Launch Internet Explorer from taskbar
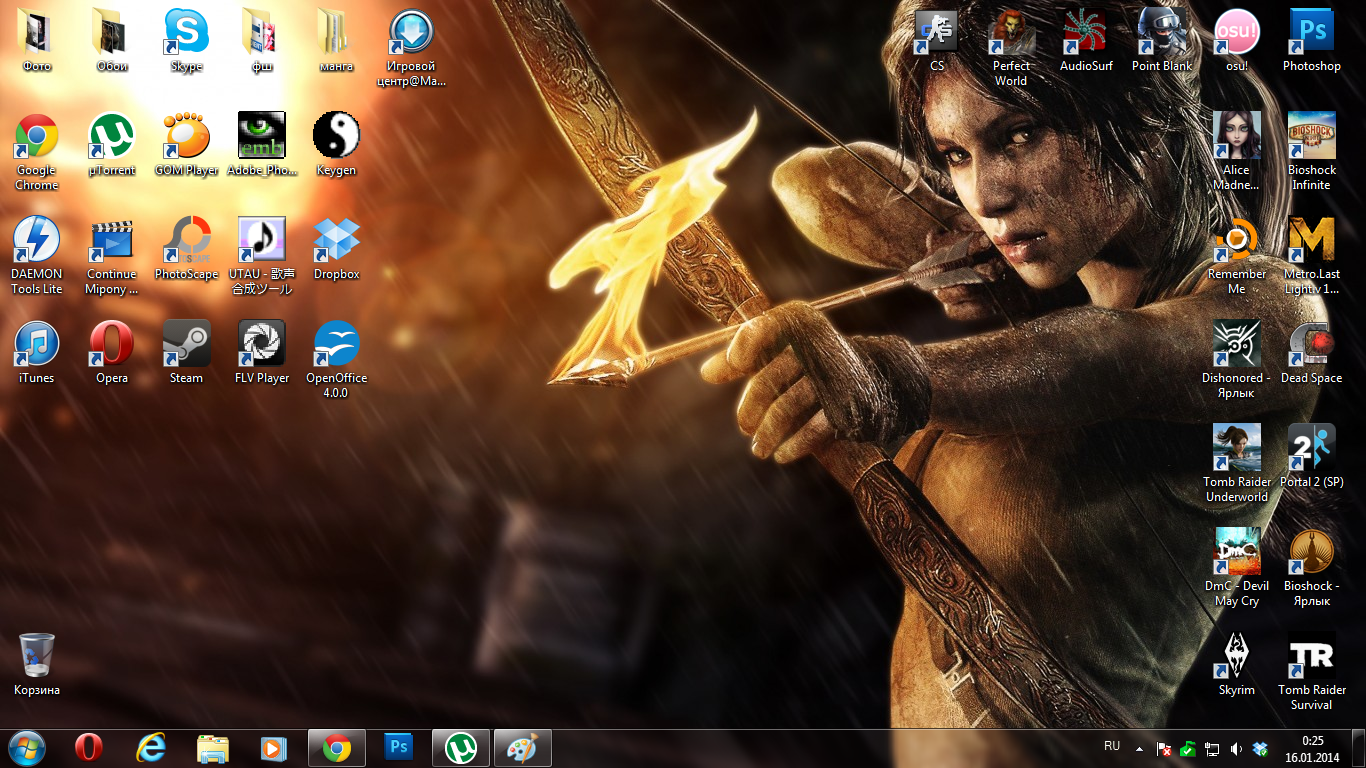The height and width of the screenshot is (768, 1366). point(151,748)
